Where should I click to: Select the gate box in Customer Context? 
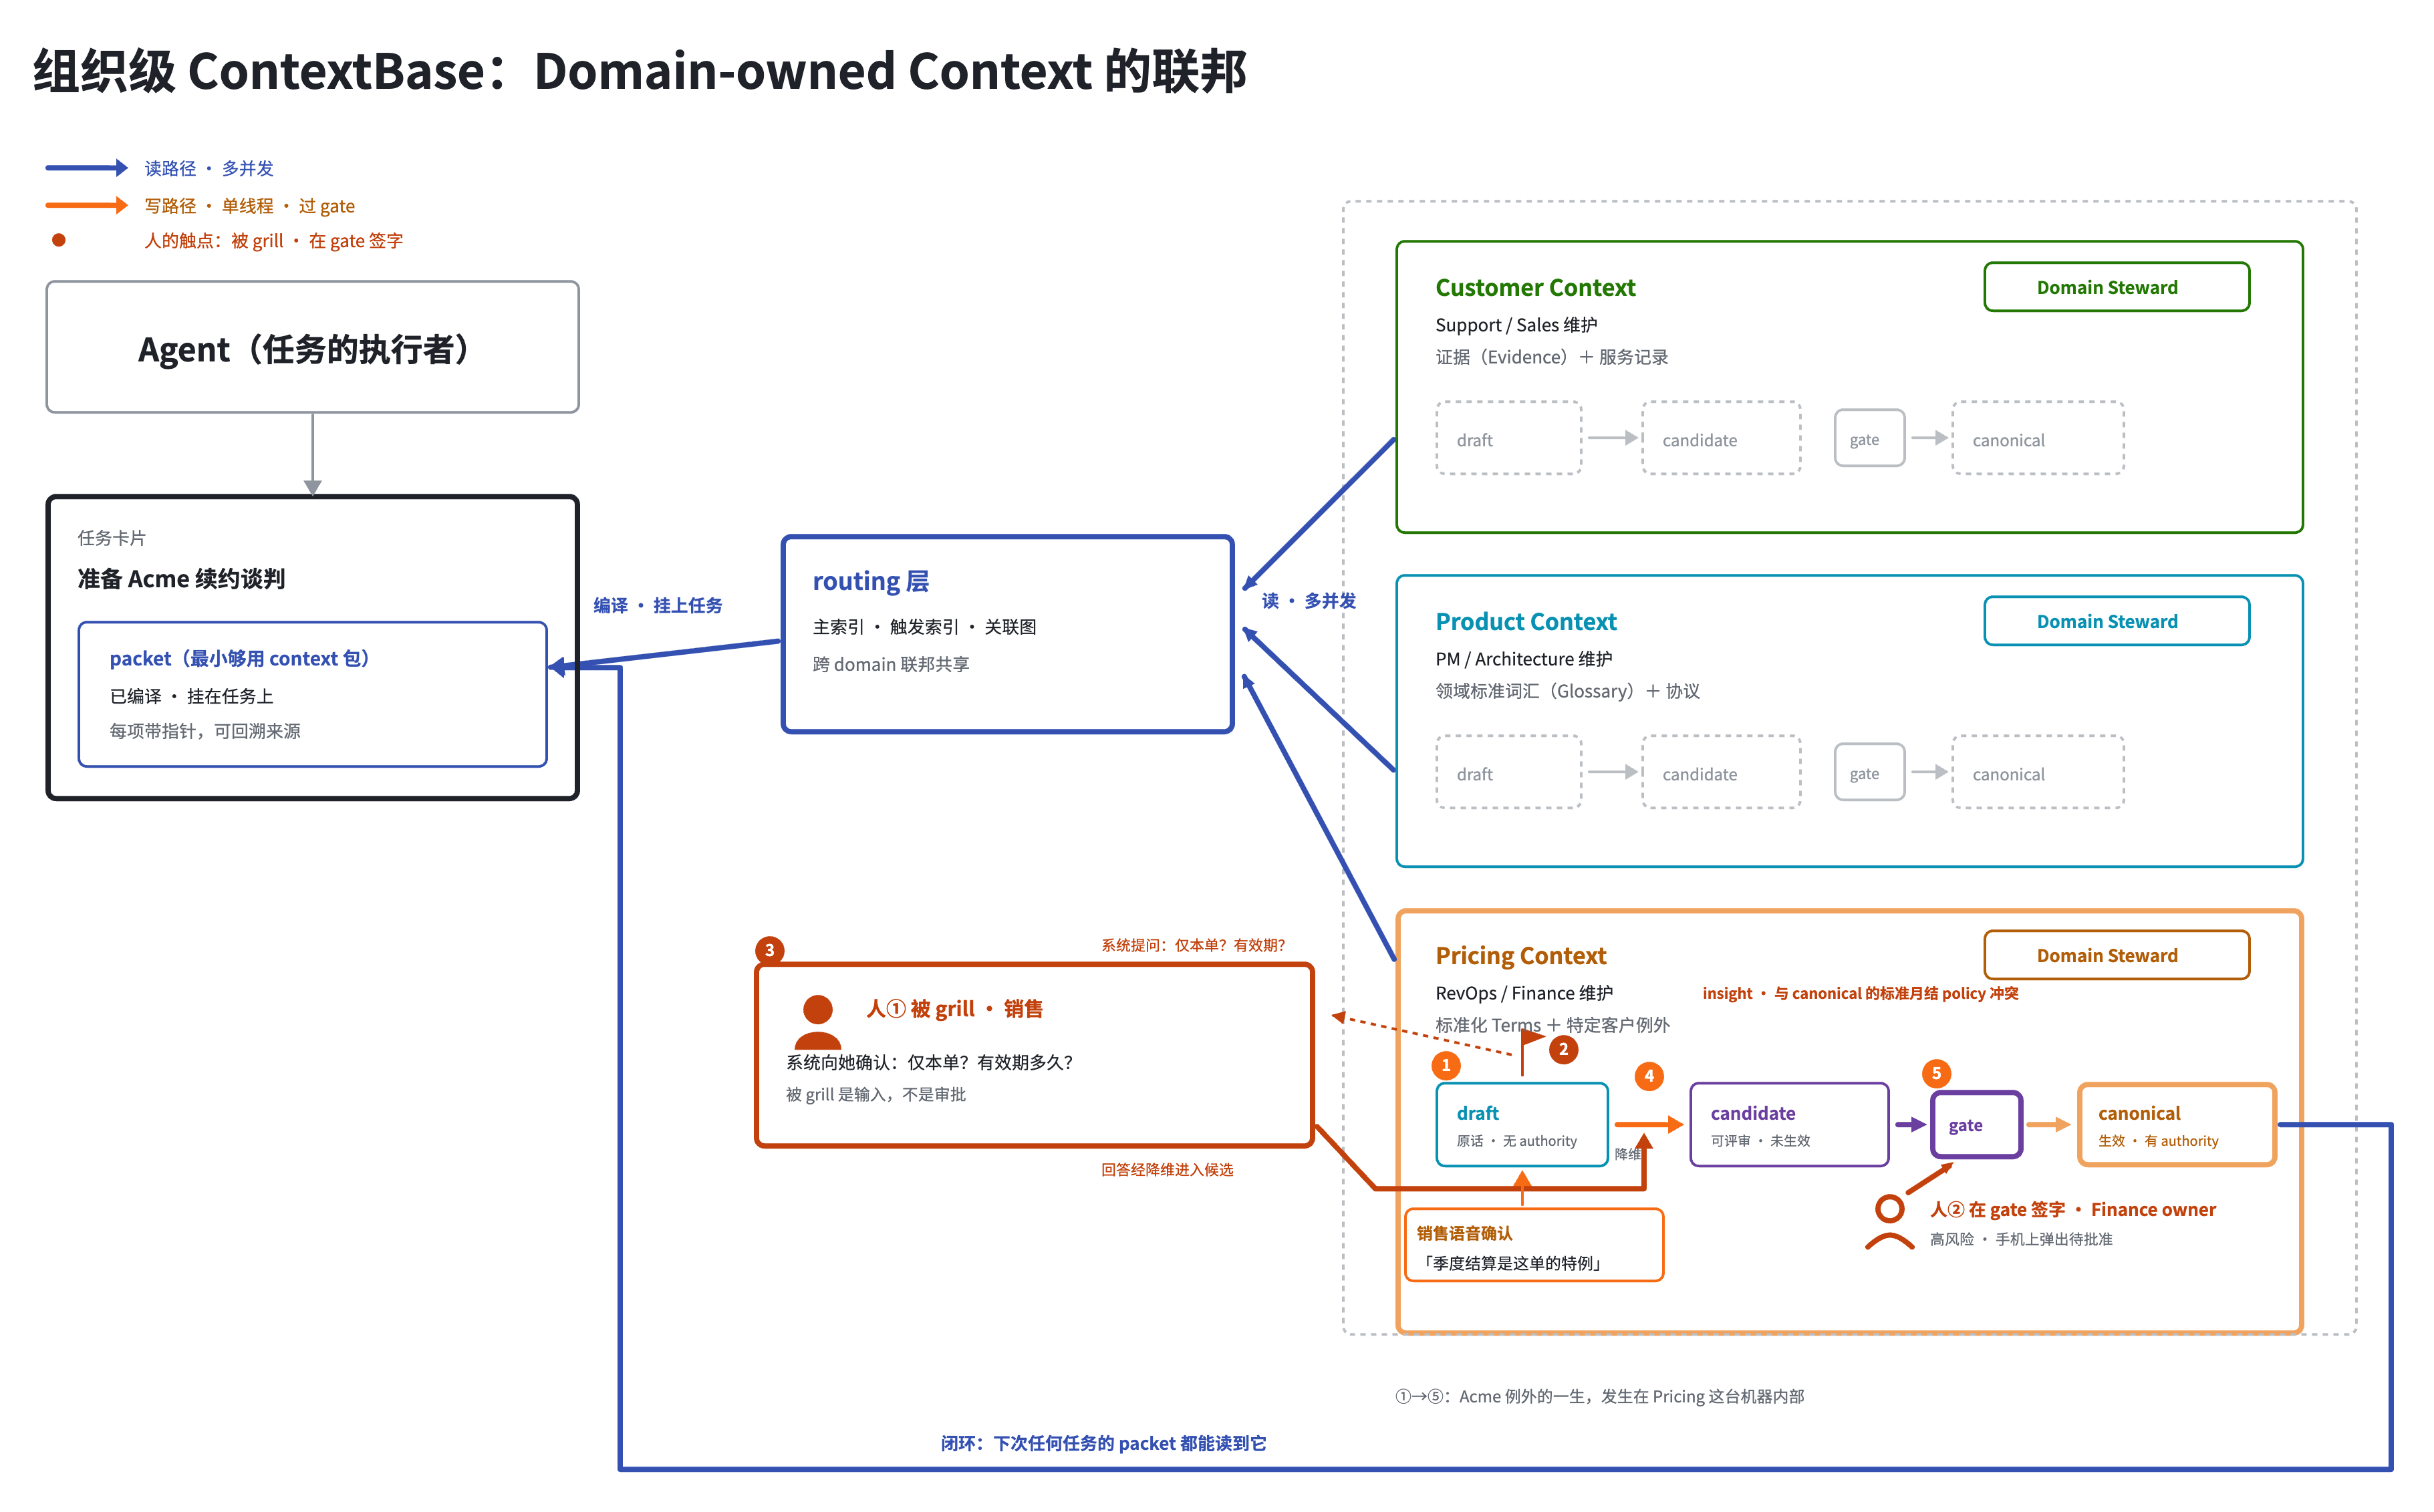click(x=1869, y=438)
